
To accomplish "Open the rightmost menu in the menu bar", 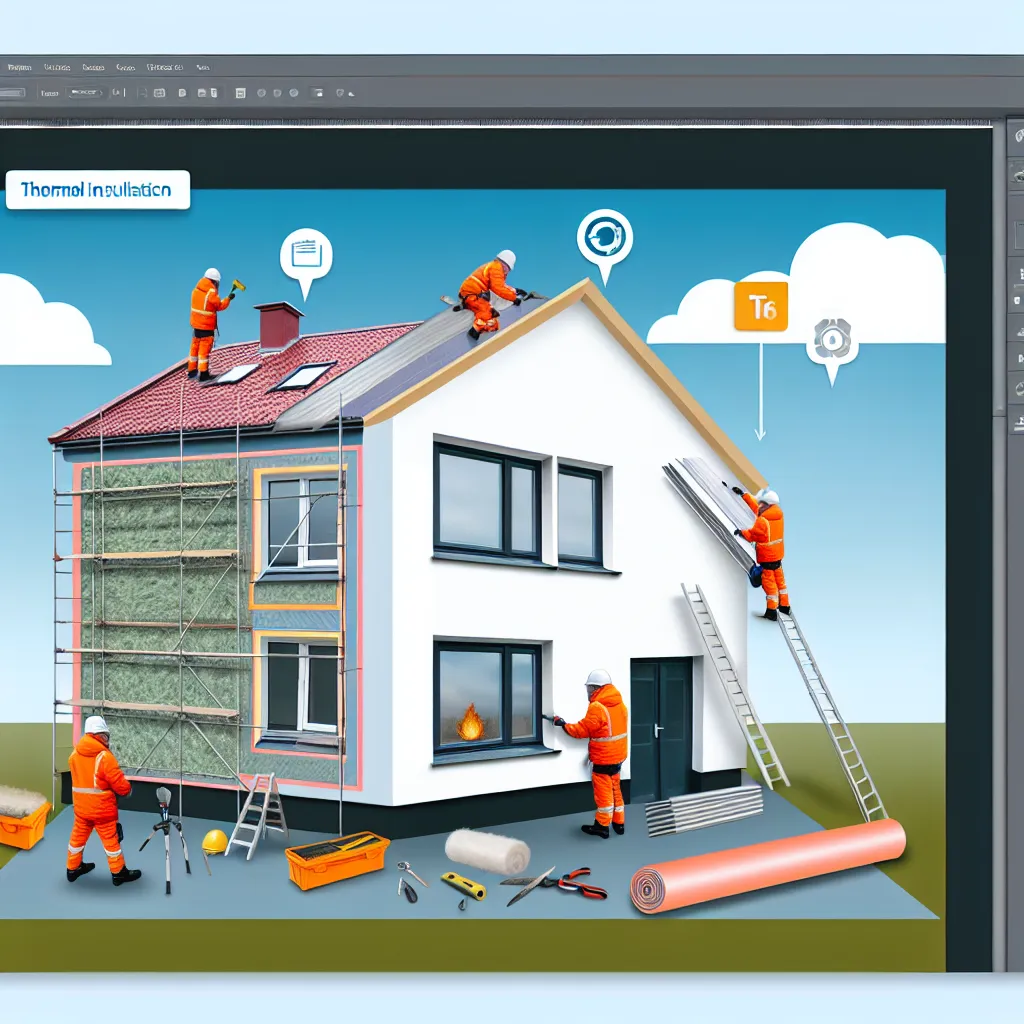I will 203,68.
